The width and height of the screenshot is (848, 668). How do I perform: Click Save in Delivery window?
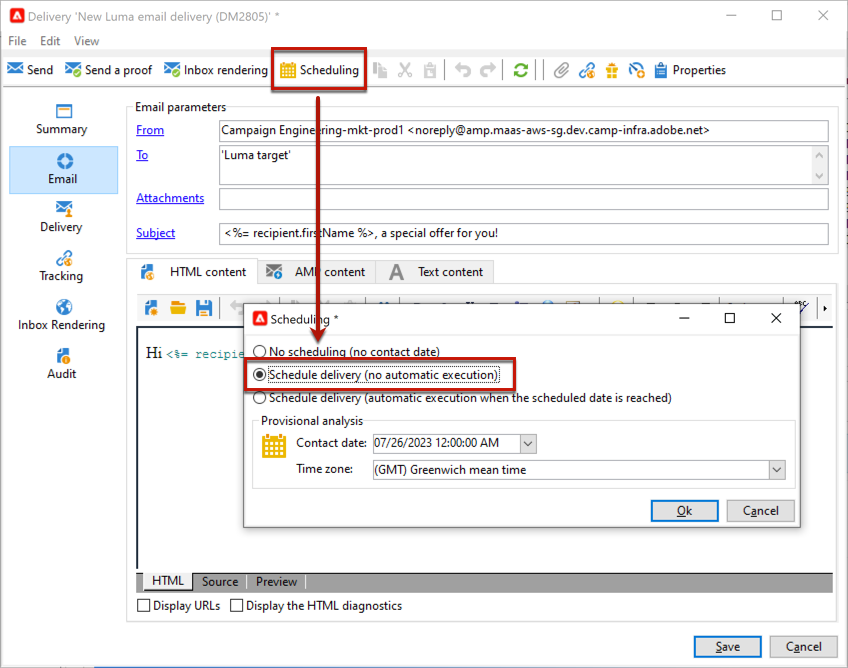coord(727,647)
